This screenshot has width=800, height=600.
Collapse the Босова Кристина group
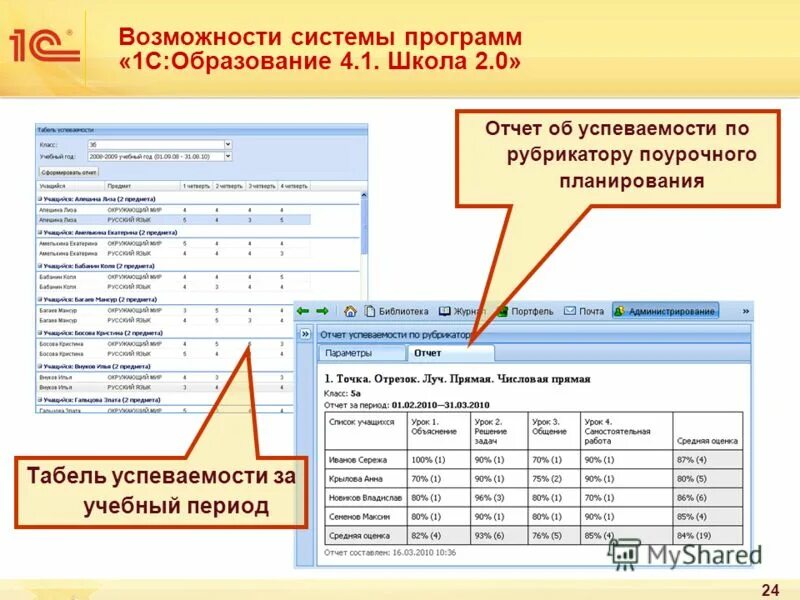point(40,333)
